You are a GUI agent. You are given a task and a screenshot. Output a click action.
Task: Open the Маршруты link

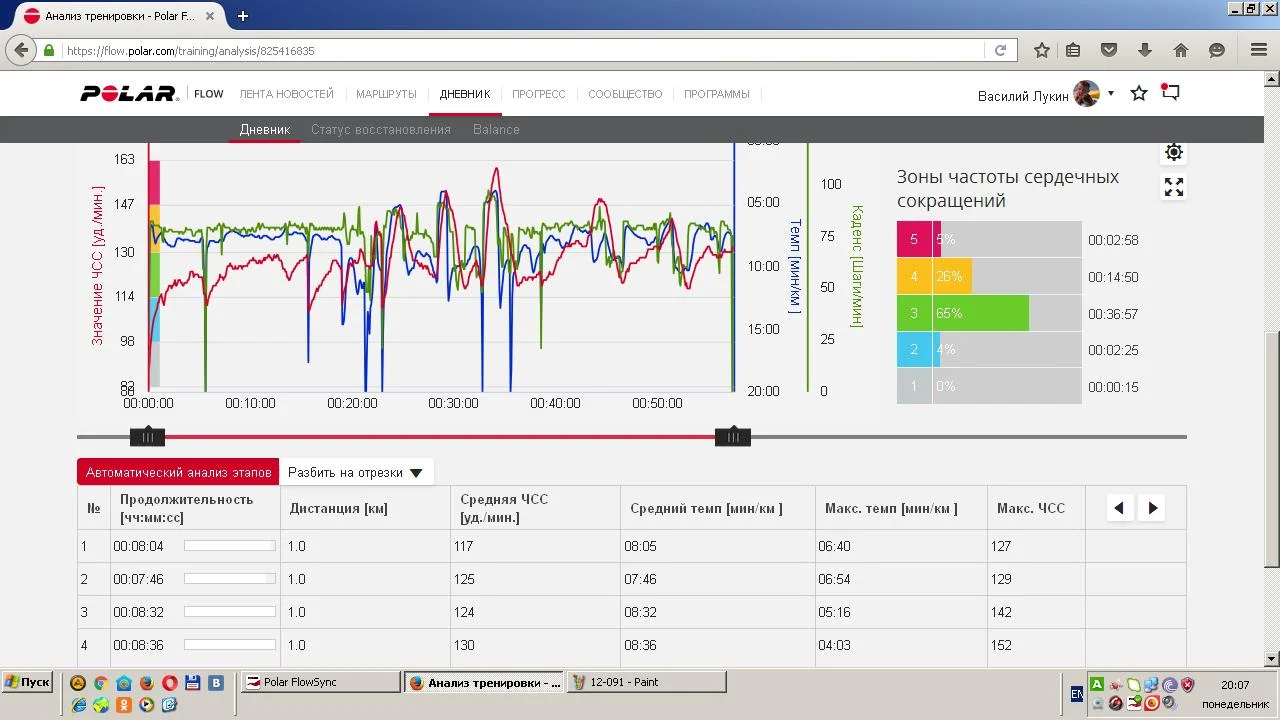click(386, 94)
